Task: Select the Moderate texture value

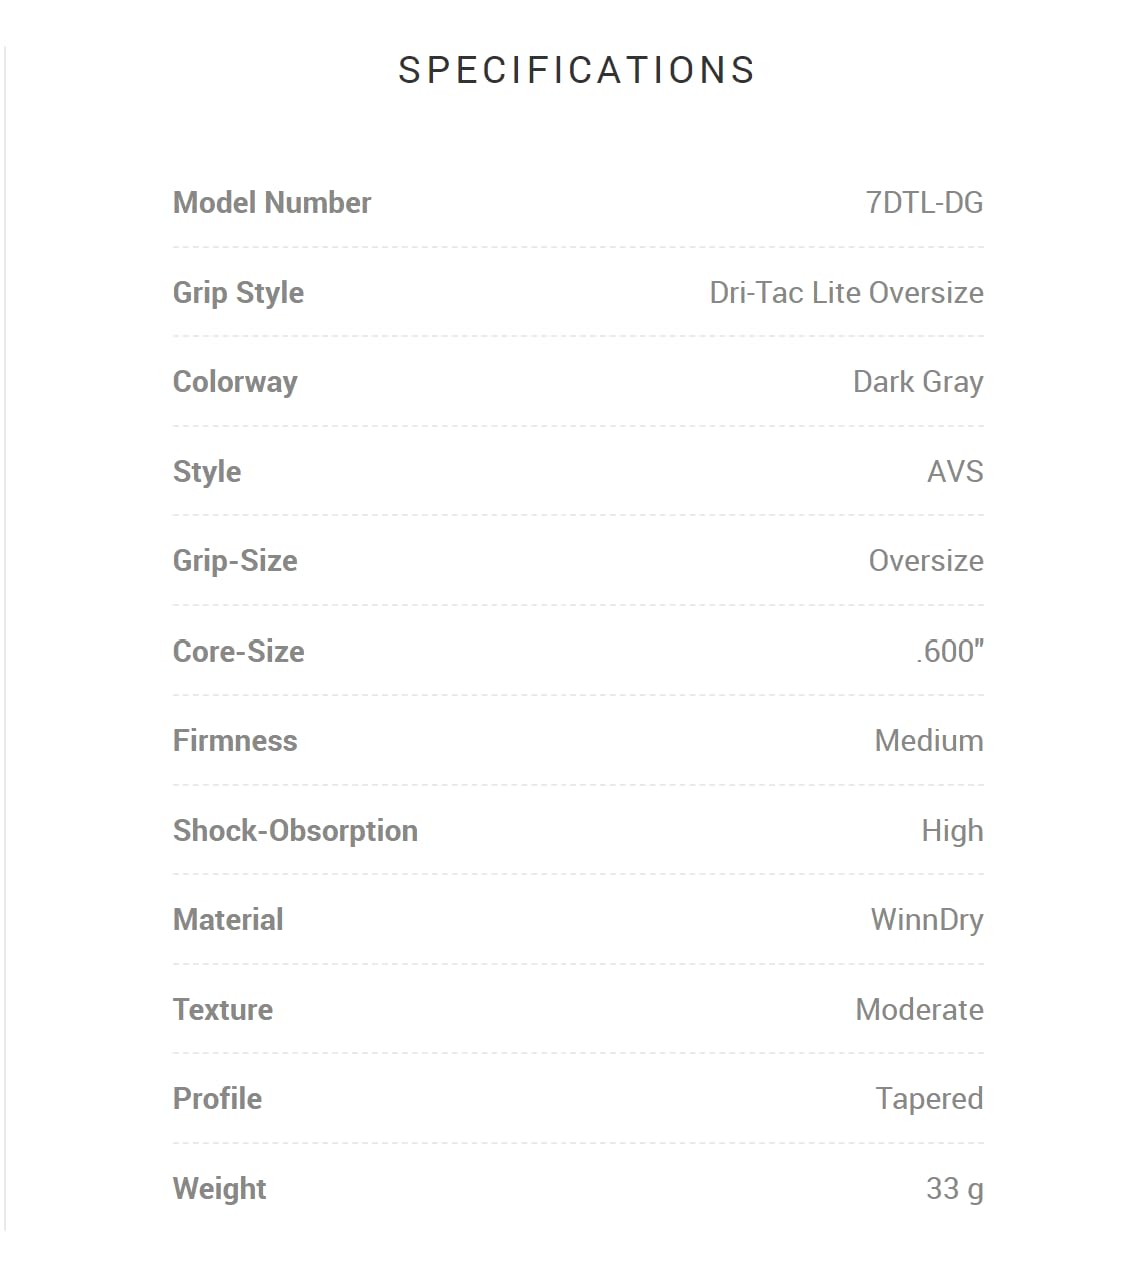Action: [920, 1010]
